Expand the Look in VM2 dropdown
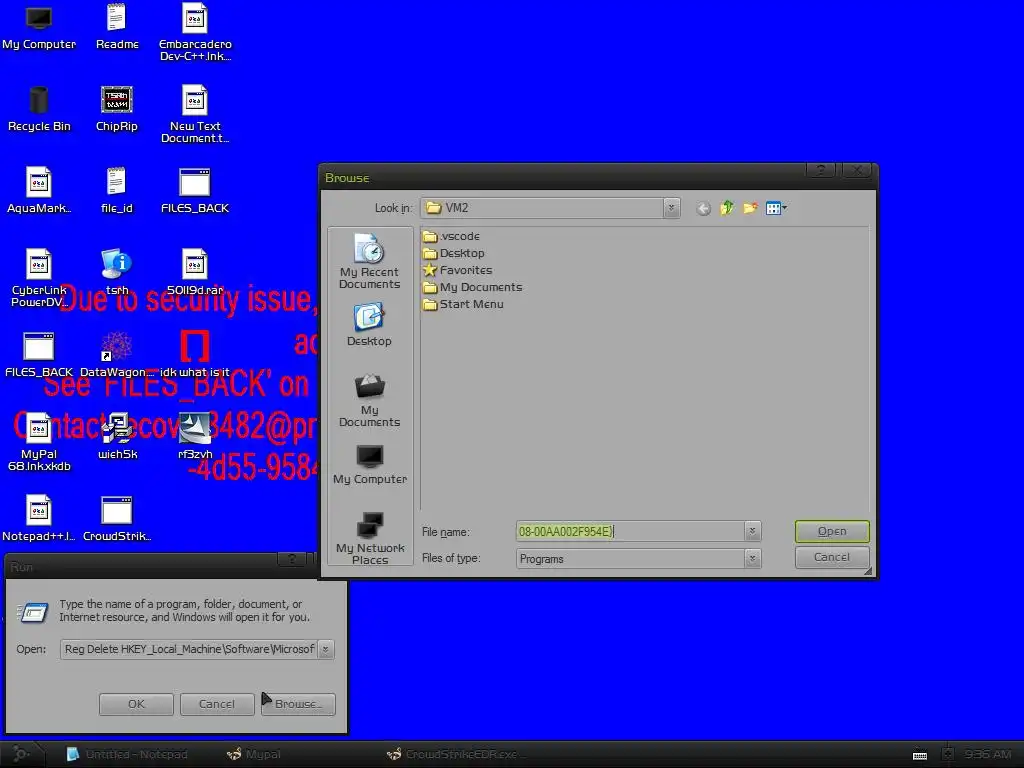 (x=671, y=208)
